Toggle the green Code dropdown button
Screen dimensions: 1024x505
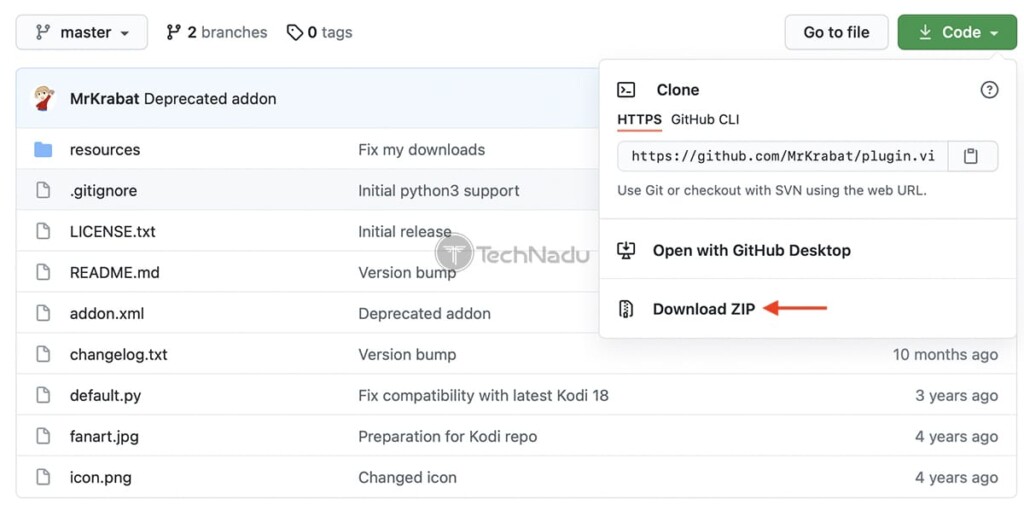coord(957,32)
